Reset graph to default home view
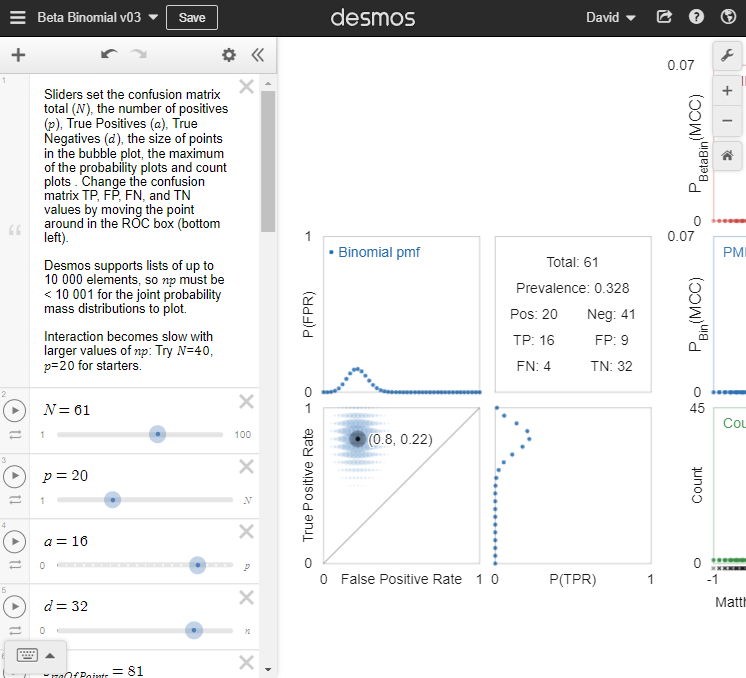 727,156
